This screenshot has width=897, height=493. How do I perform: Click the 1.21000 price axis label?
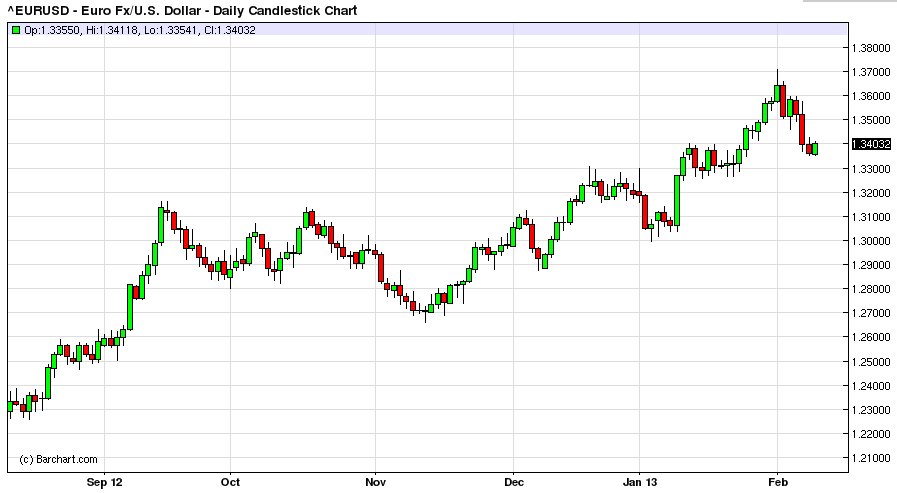[x=871, y=458]
